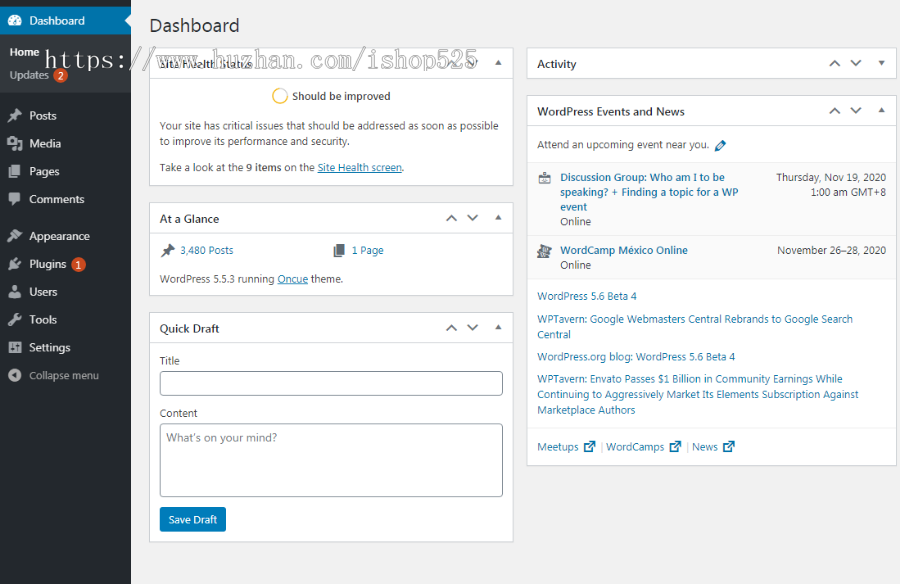Go to Home submenu item
This screenshot has width=900, height=584.
coord(25,52)
